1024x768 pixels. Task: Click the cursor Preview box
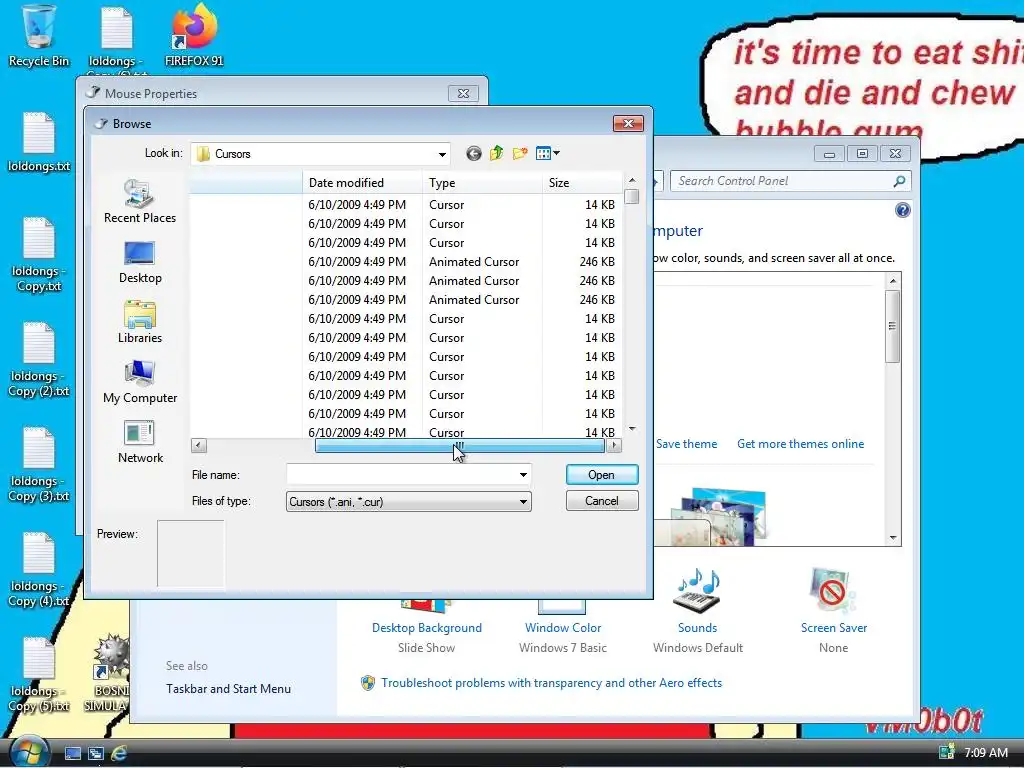pyautogui.click(x=191, y=553)
